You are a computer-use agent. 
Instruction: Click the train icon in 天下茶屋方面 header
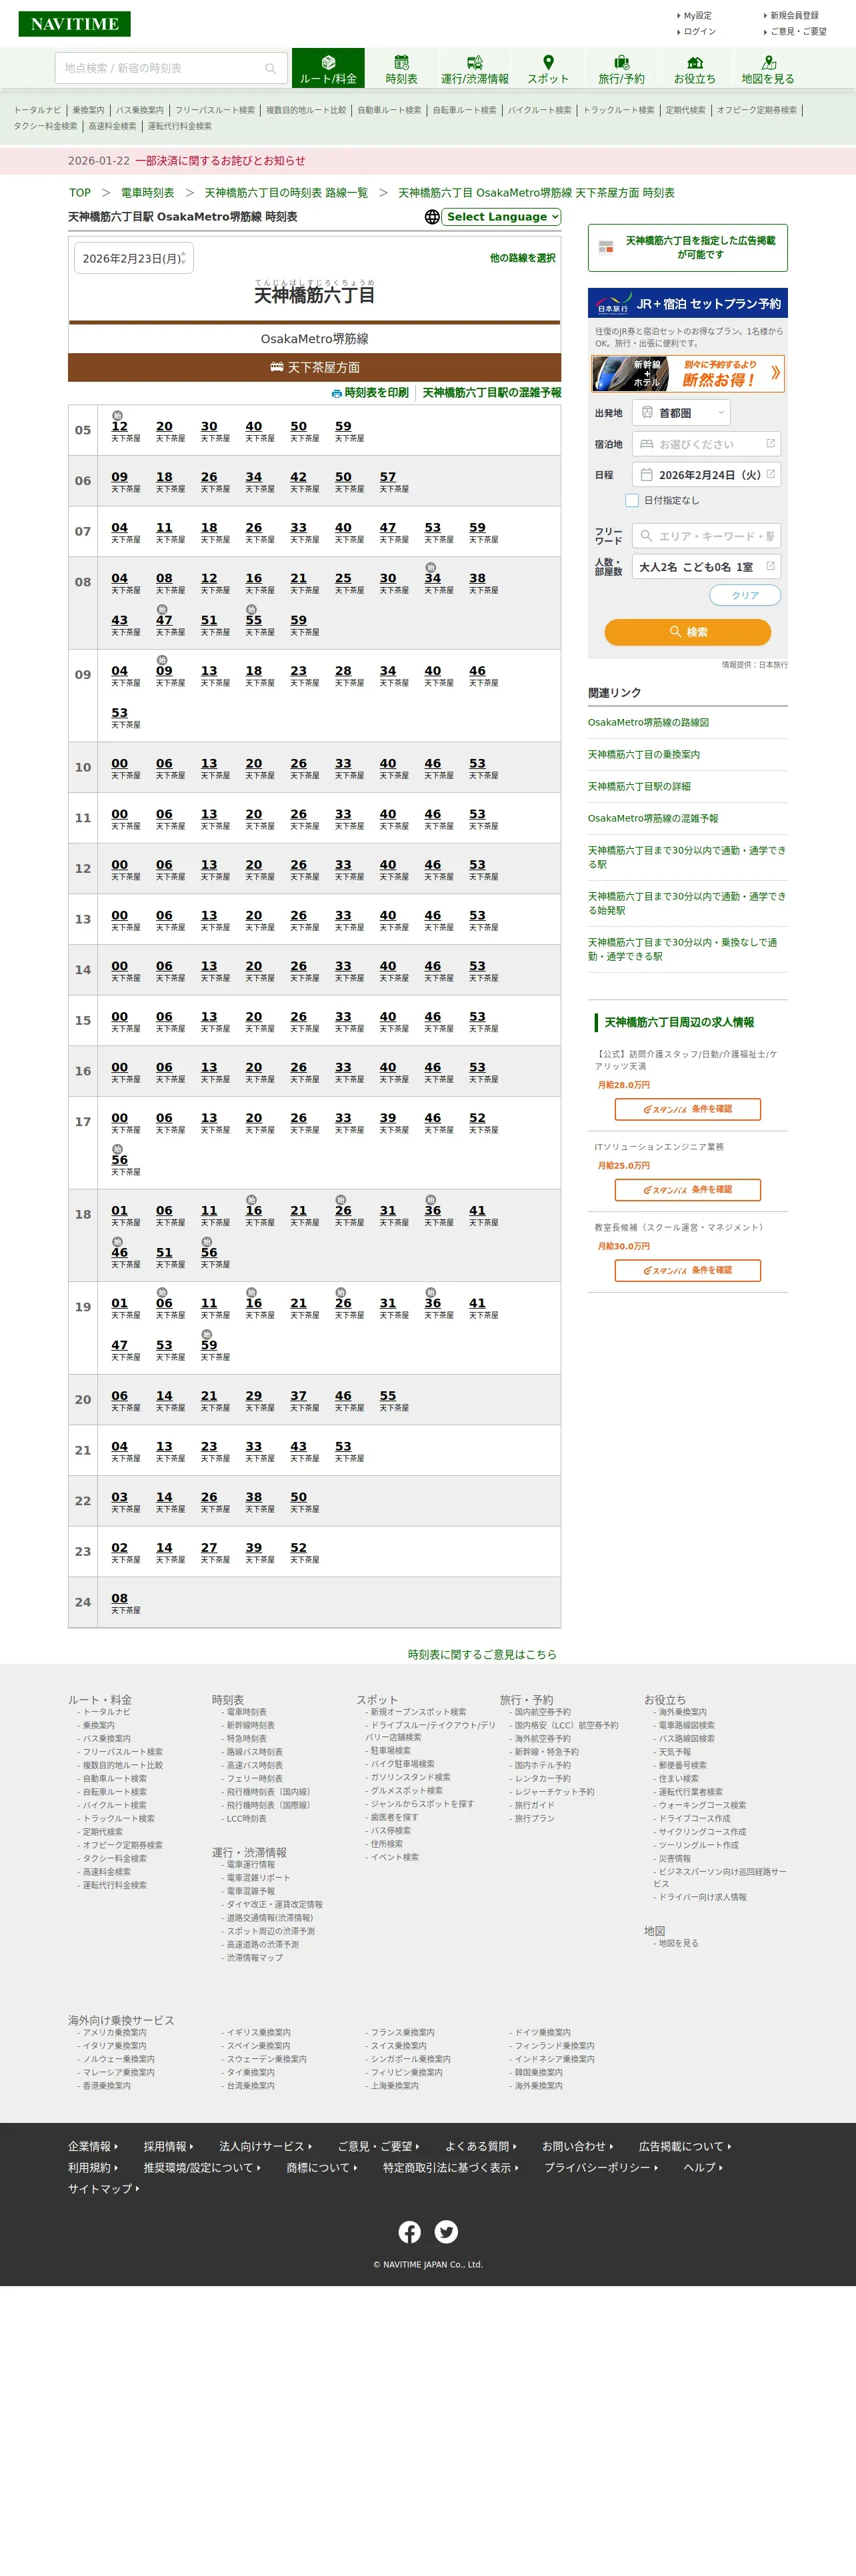(x=277, y=367)
